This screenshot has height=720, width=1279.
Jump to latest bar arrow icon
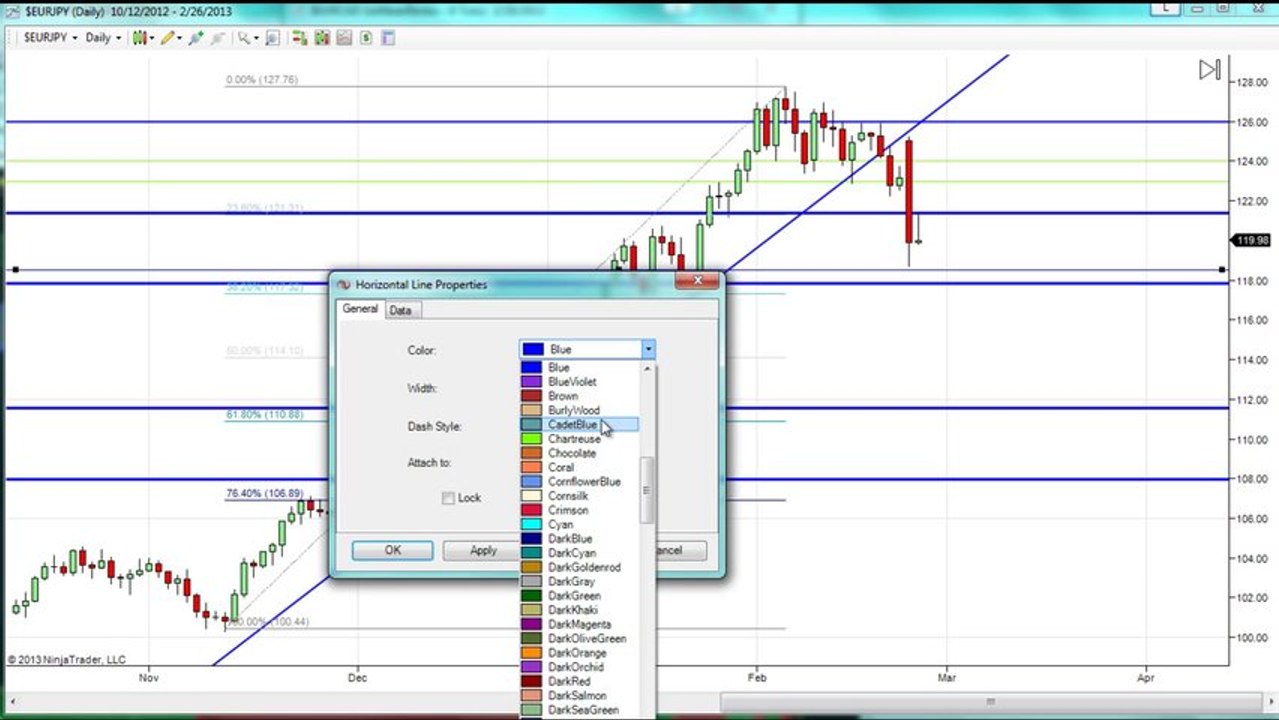pyautogui.click(x=1210, y=69)
